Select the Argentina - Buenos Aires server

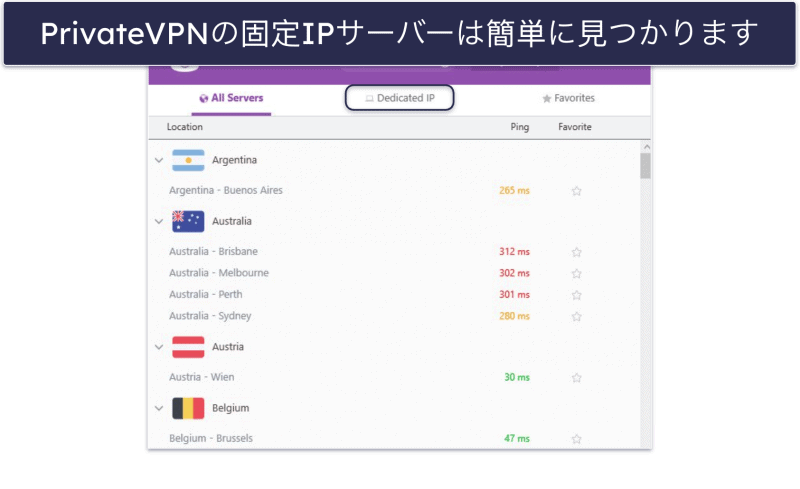pos(226,190)
